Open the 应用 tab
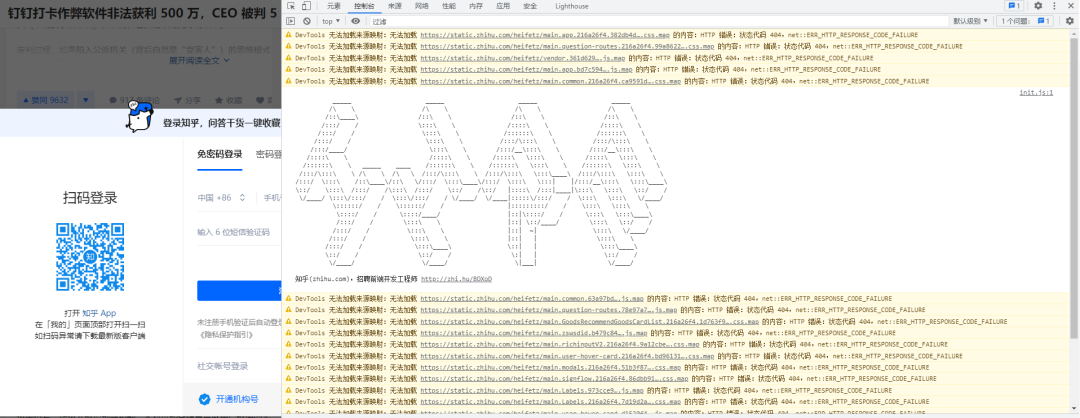Viewport: 1080px width, 418px height. pos(503,6)
